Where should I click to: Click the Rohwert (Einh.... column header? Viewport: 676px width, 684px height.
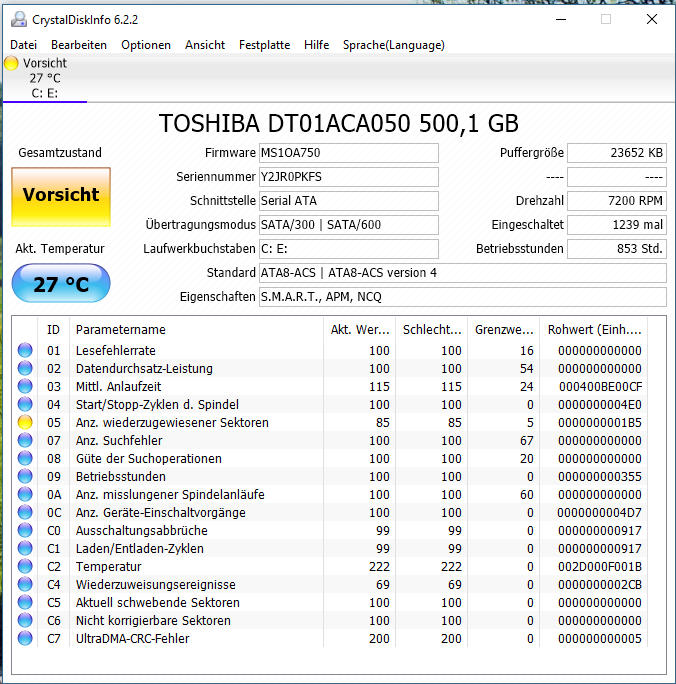point(594,330)
